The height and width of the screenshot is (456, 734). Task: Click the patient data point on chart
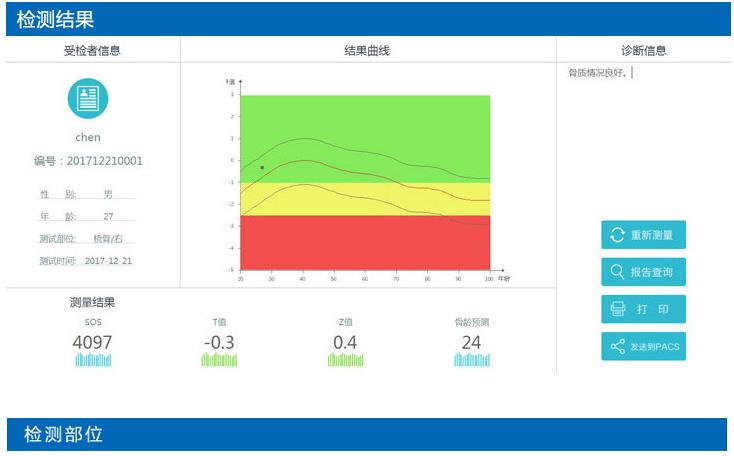pyautogui.click(x=262, y=168)
